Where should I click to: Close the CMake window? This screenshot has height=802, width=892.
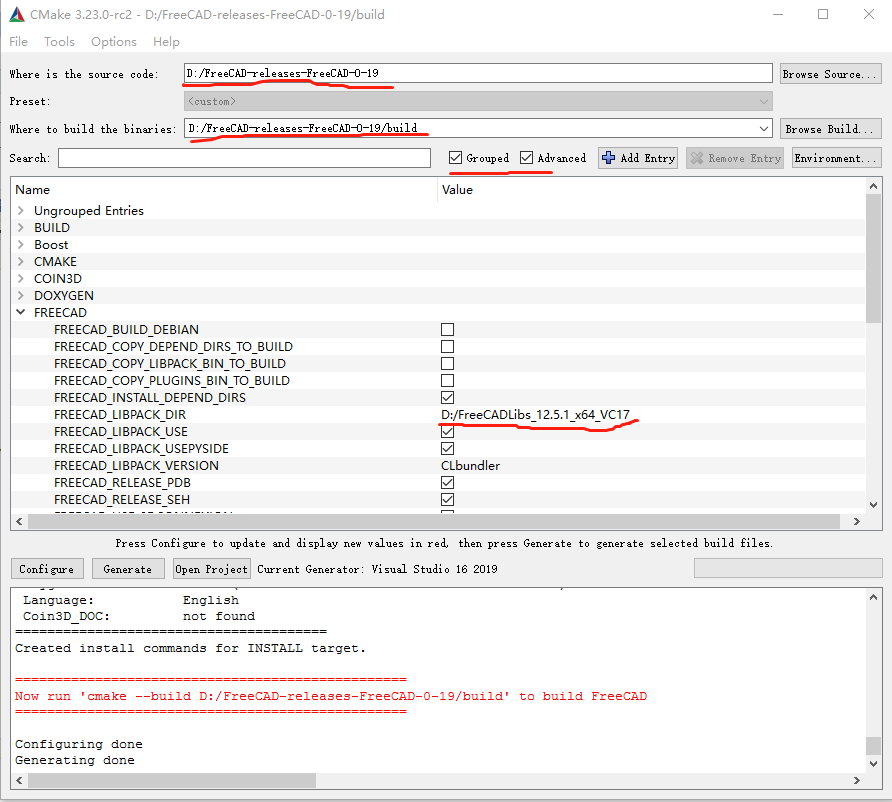pyautogui.click(x=869, y=14)
